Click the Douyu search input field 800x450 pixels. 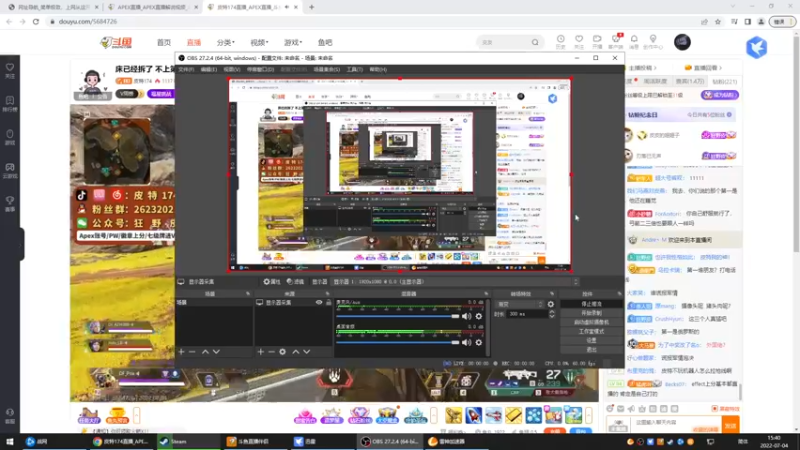(505, 42)
